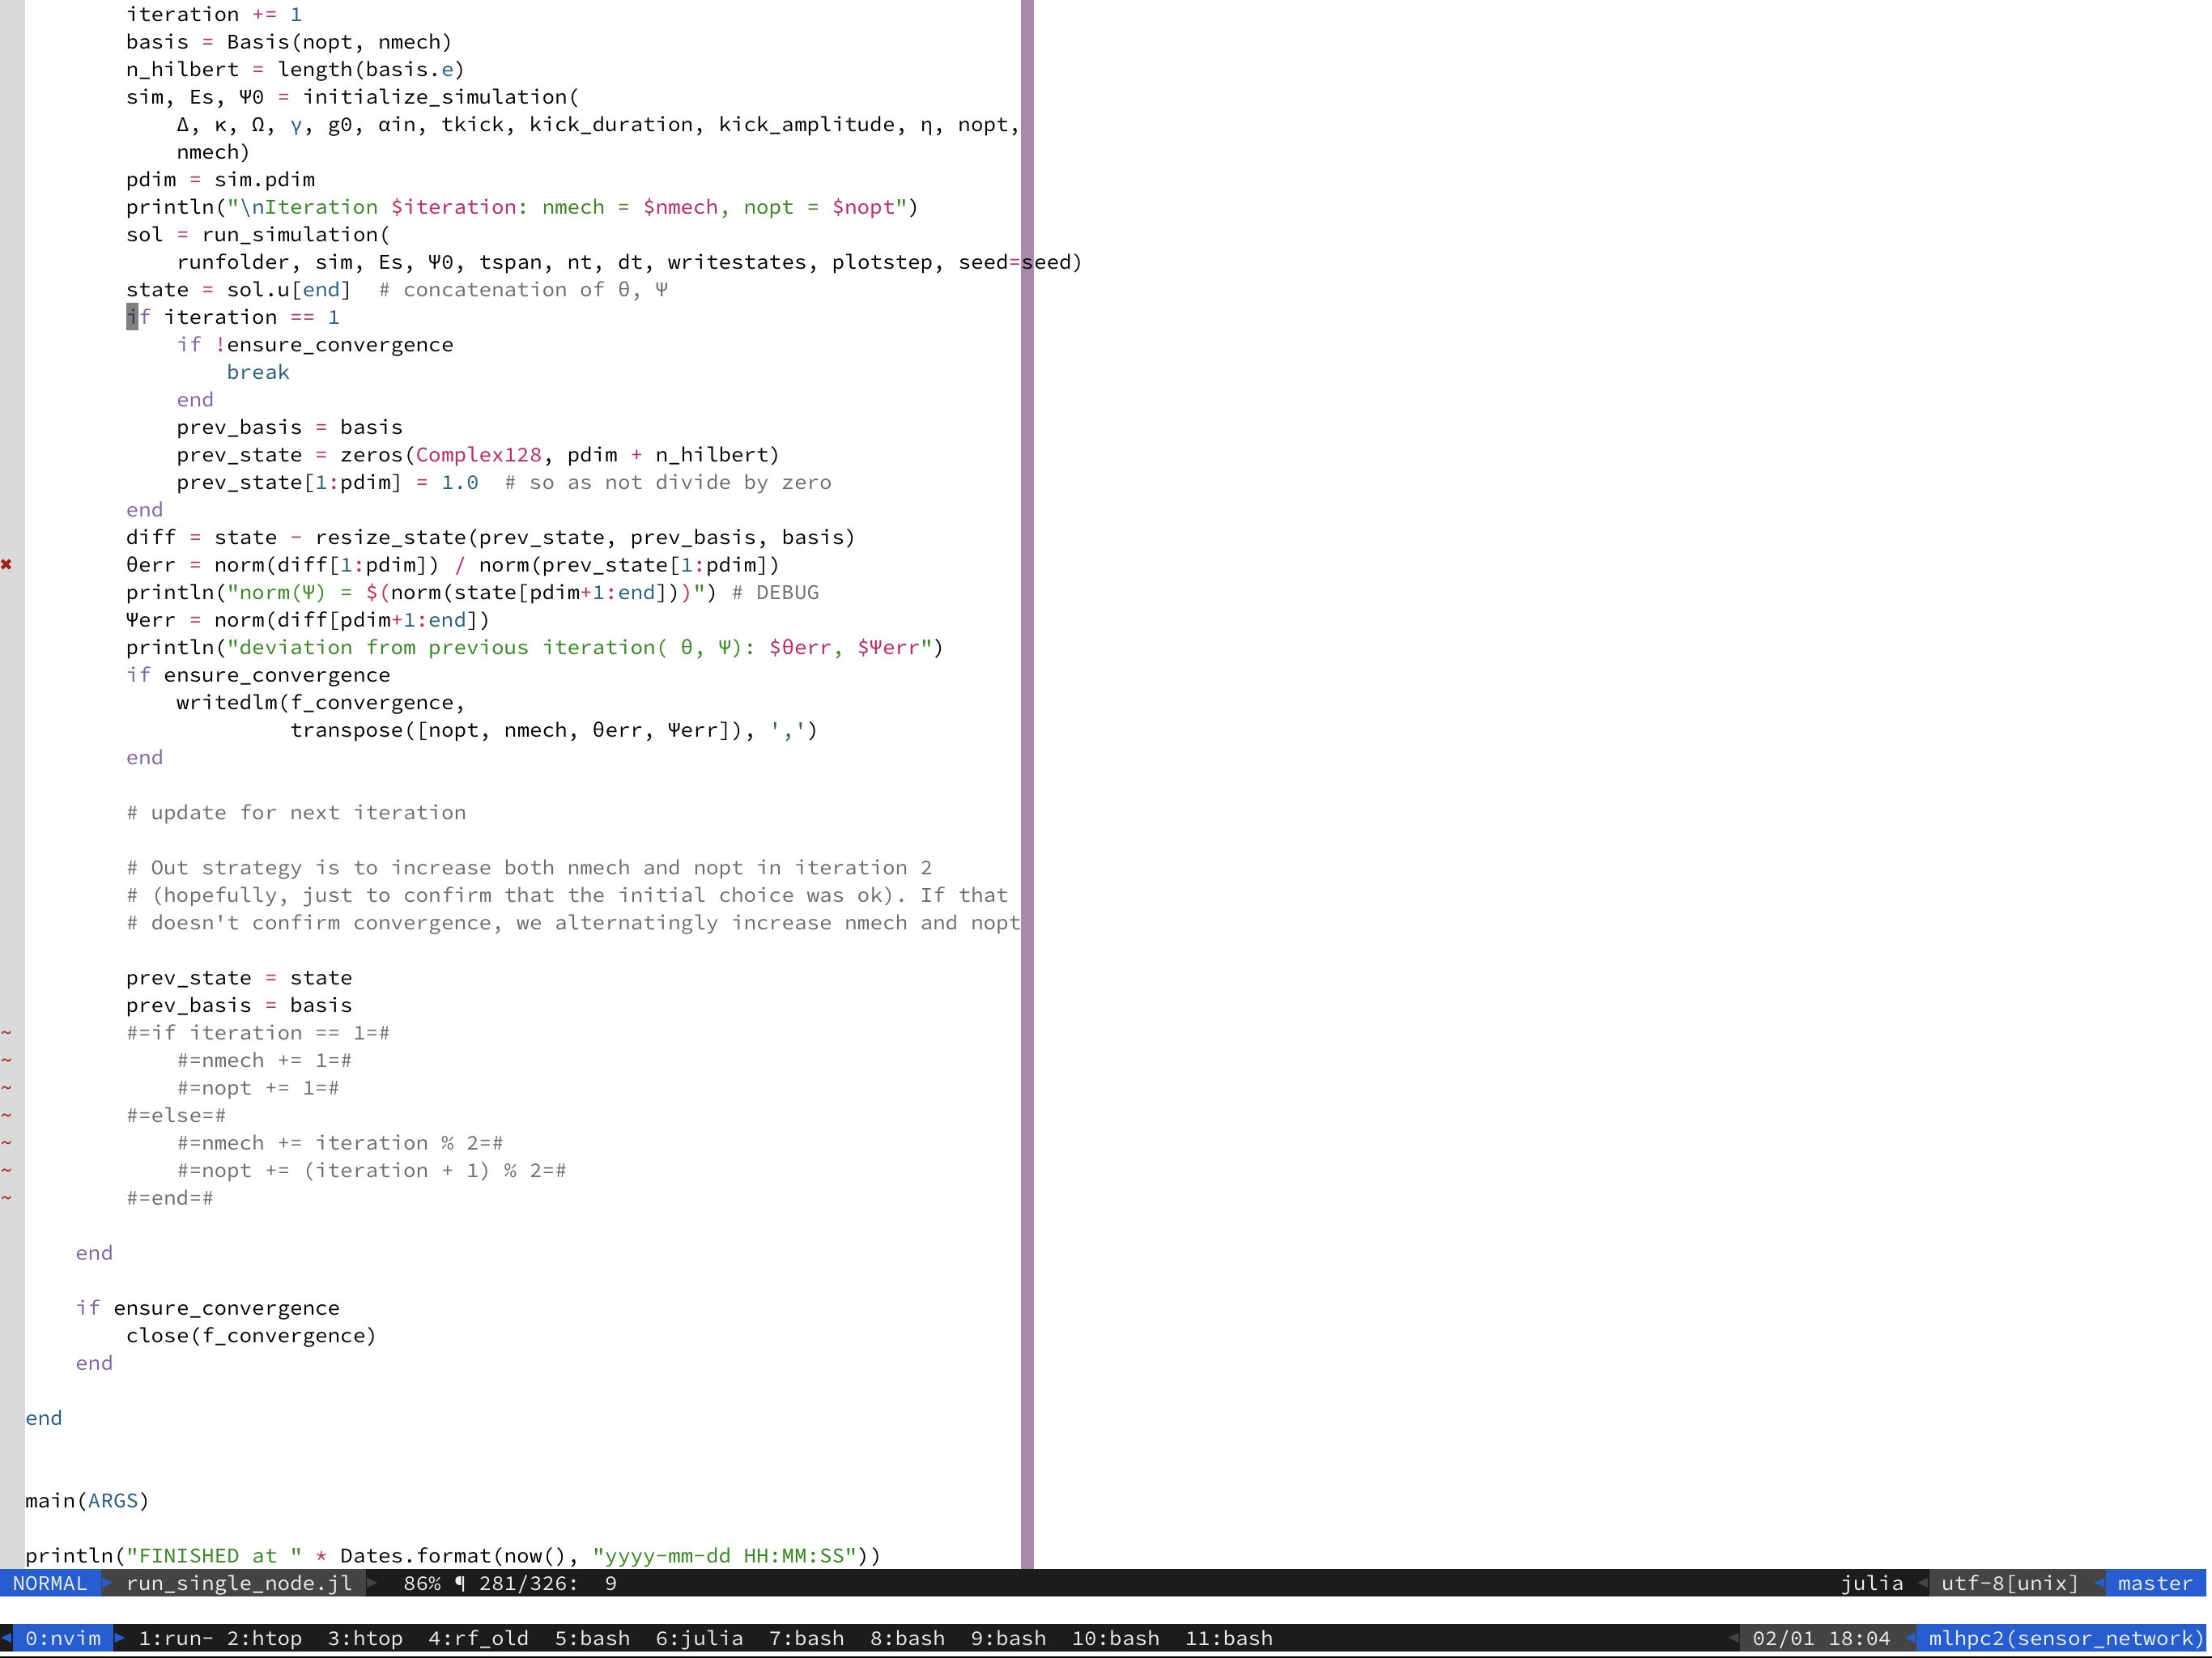2212x1658 pixels.
Task: Click 'Complex128' type in zeros call
Action: [478, 454]
